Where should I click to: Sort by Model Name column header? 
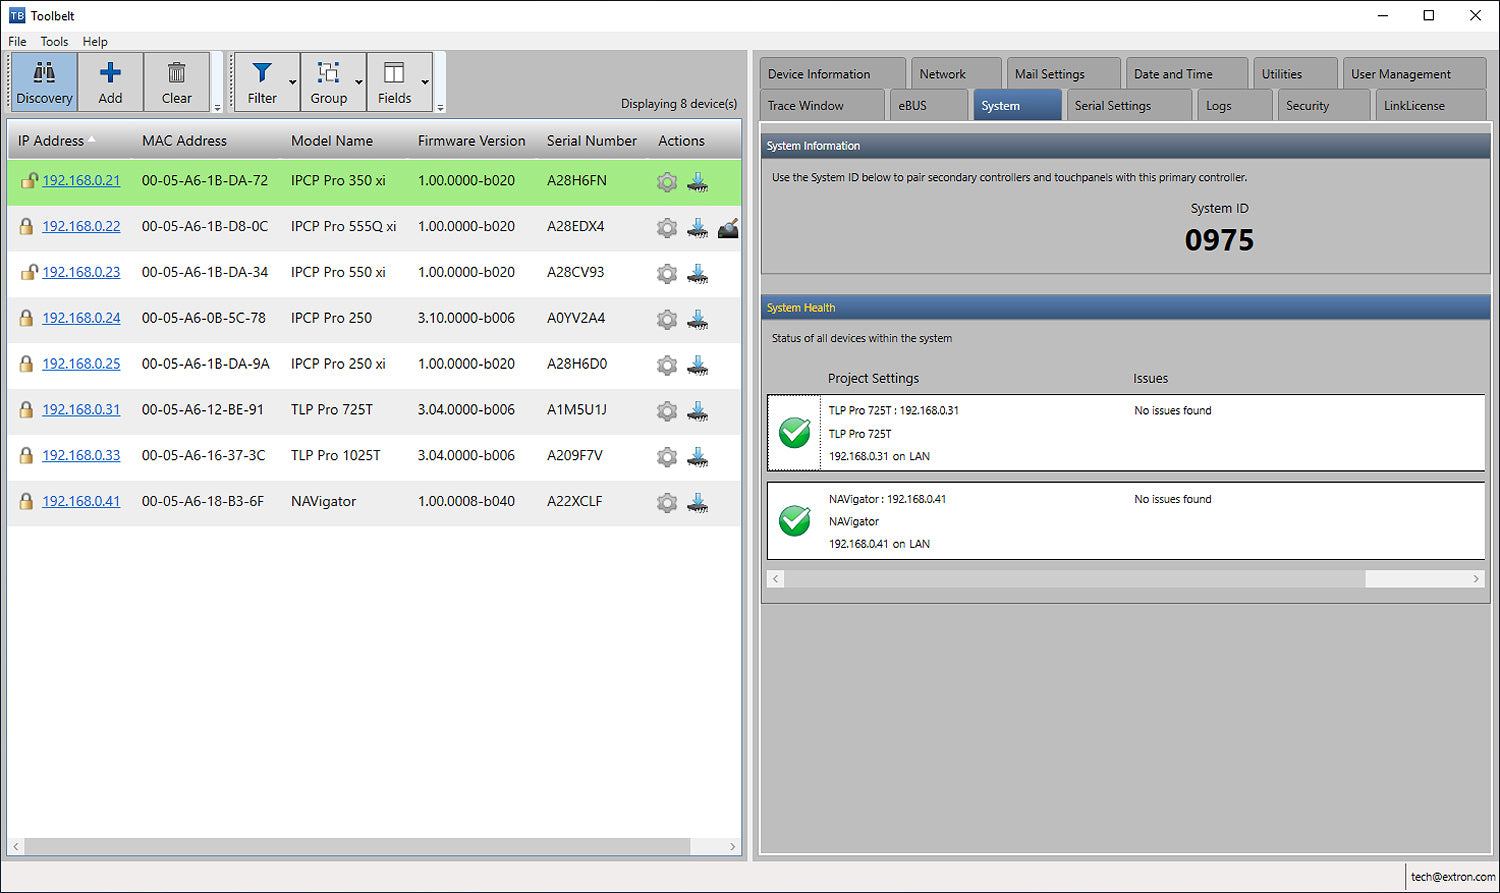[x=332, y=141]
